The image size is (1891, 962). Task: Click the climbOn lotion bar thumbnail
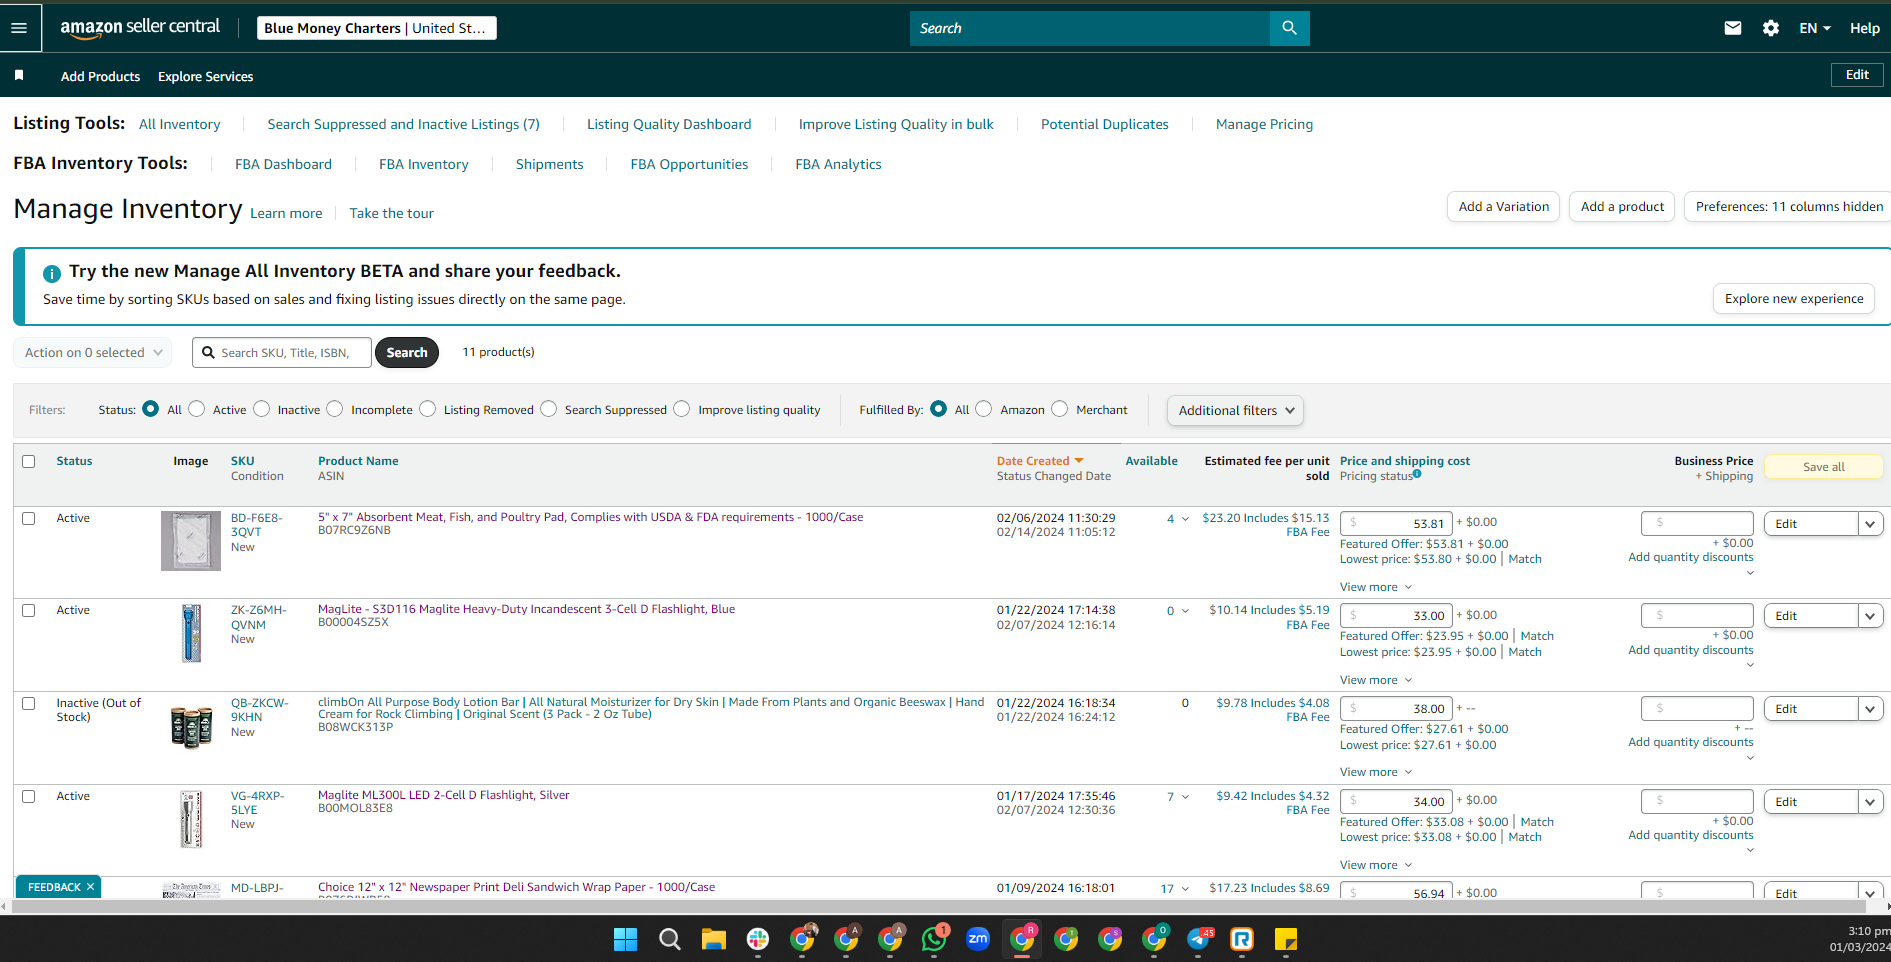(191, 727)
